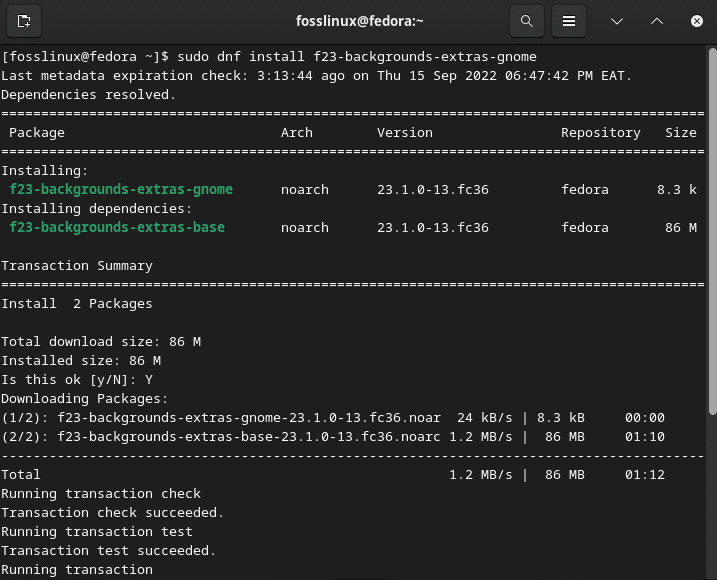The image size is (717, 580).
Task: Click the Repository column header
Action: [601, 133]
